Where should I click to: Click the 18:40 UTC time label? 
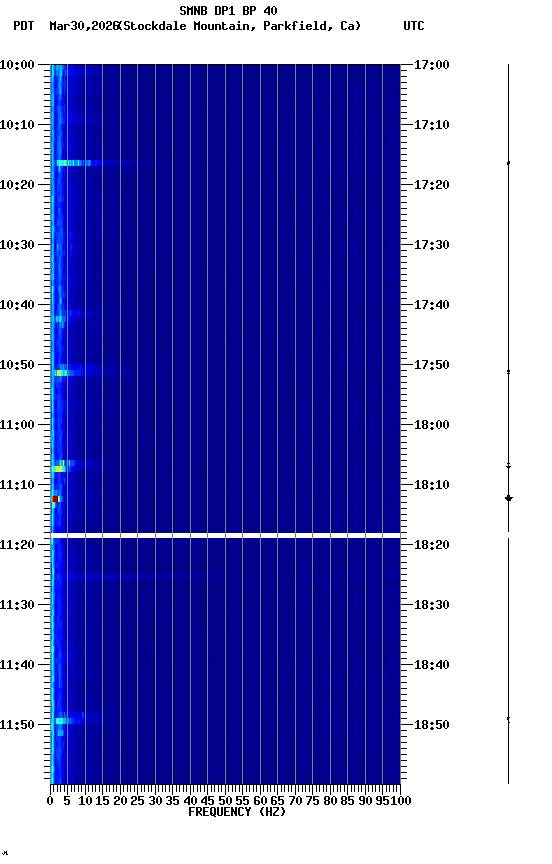pyautogui.click(x=432, y=665)
